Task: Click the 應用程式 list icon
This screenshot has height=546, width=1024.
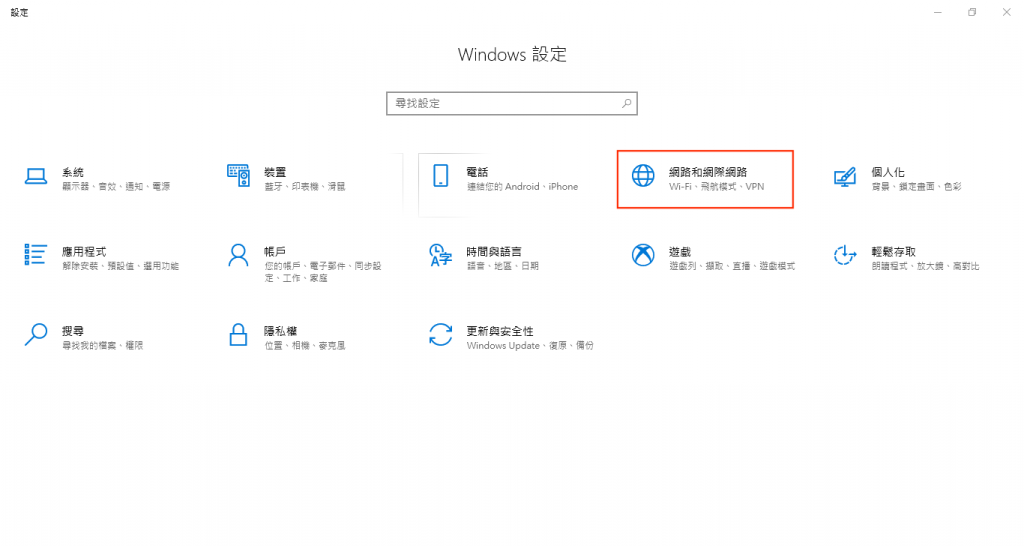Action: [x=35, y=255]
